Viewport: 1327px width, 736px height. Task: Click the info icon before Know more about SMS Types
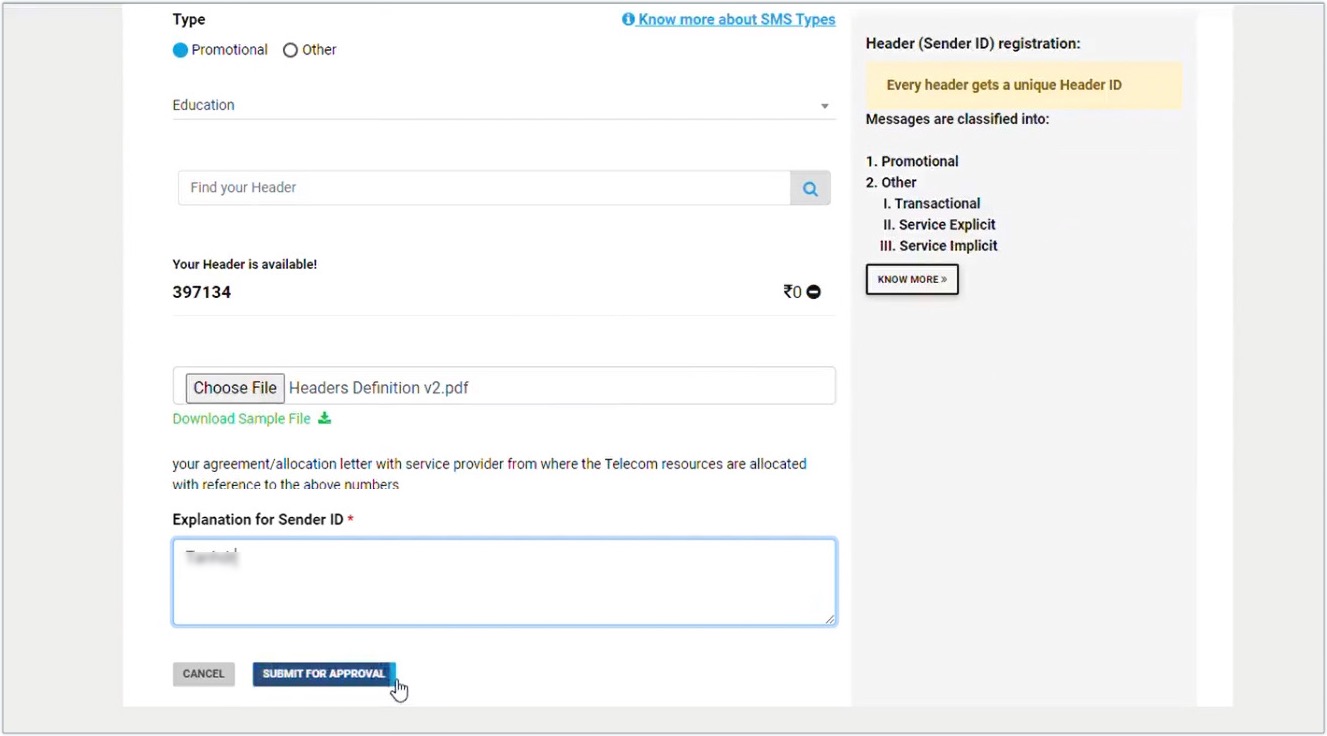coord(628,19)
